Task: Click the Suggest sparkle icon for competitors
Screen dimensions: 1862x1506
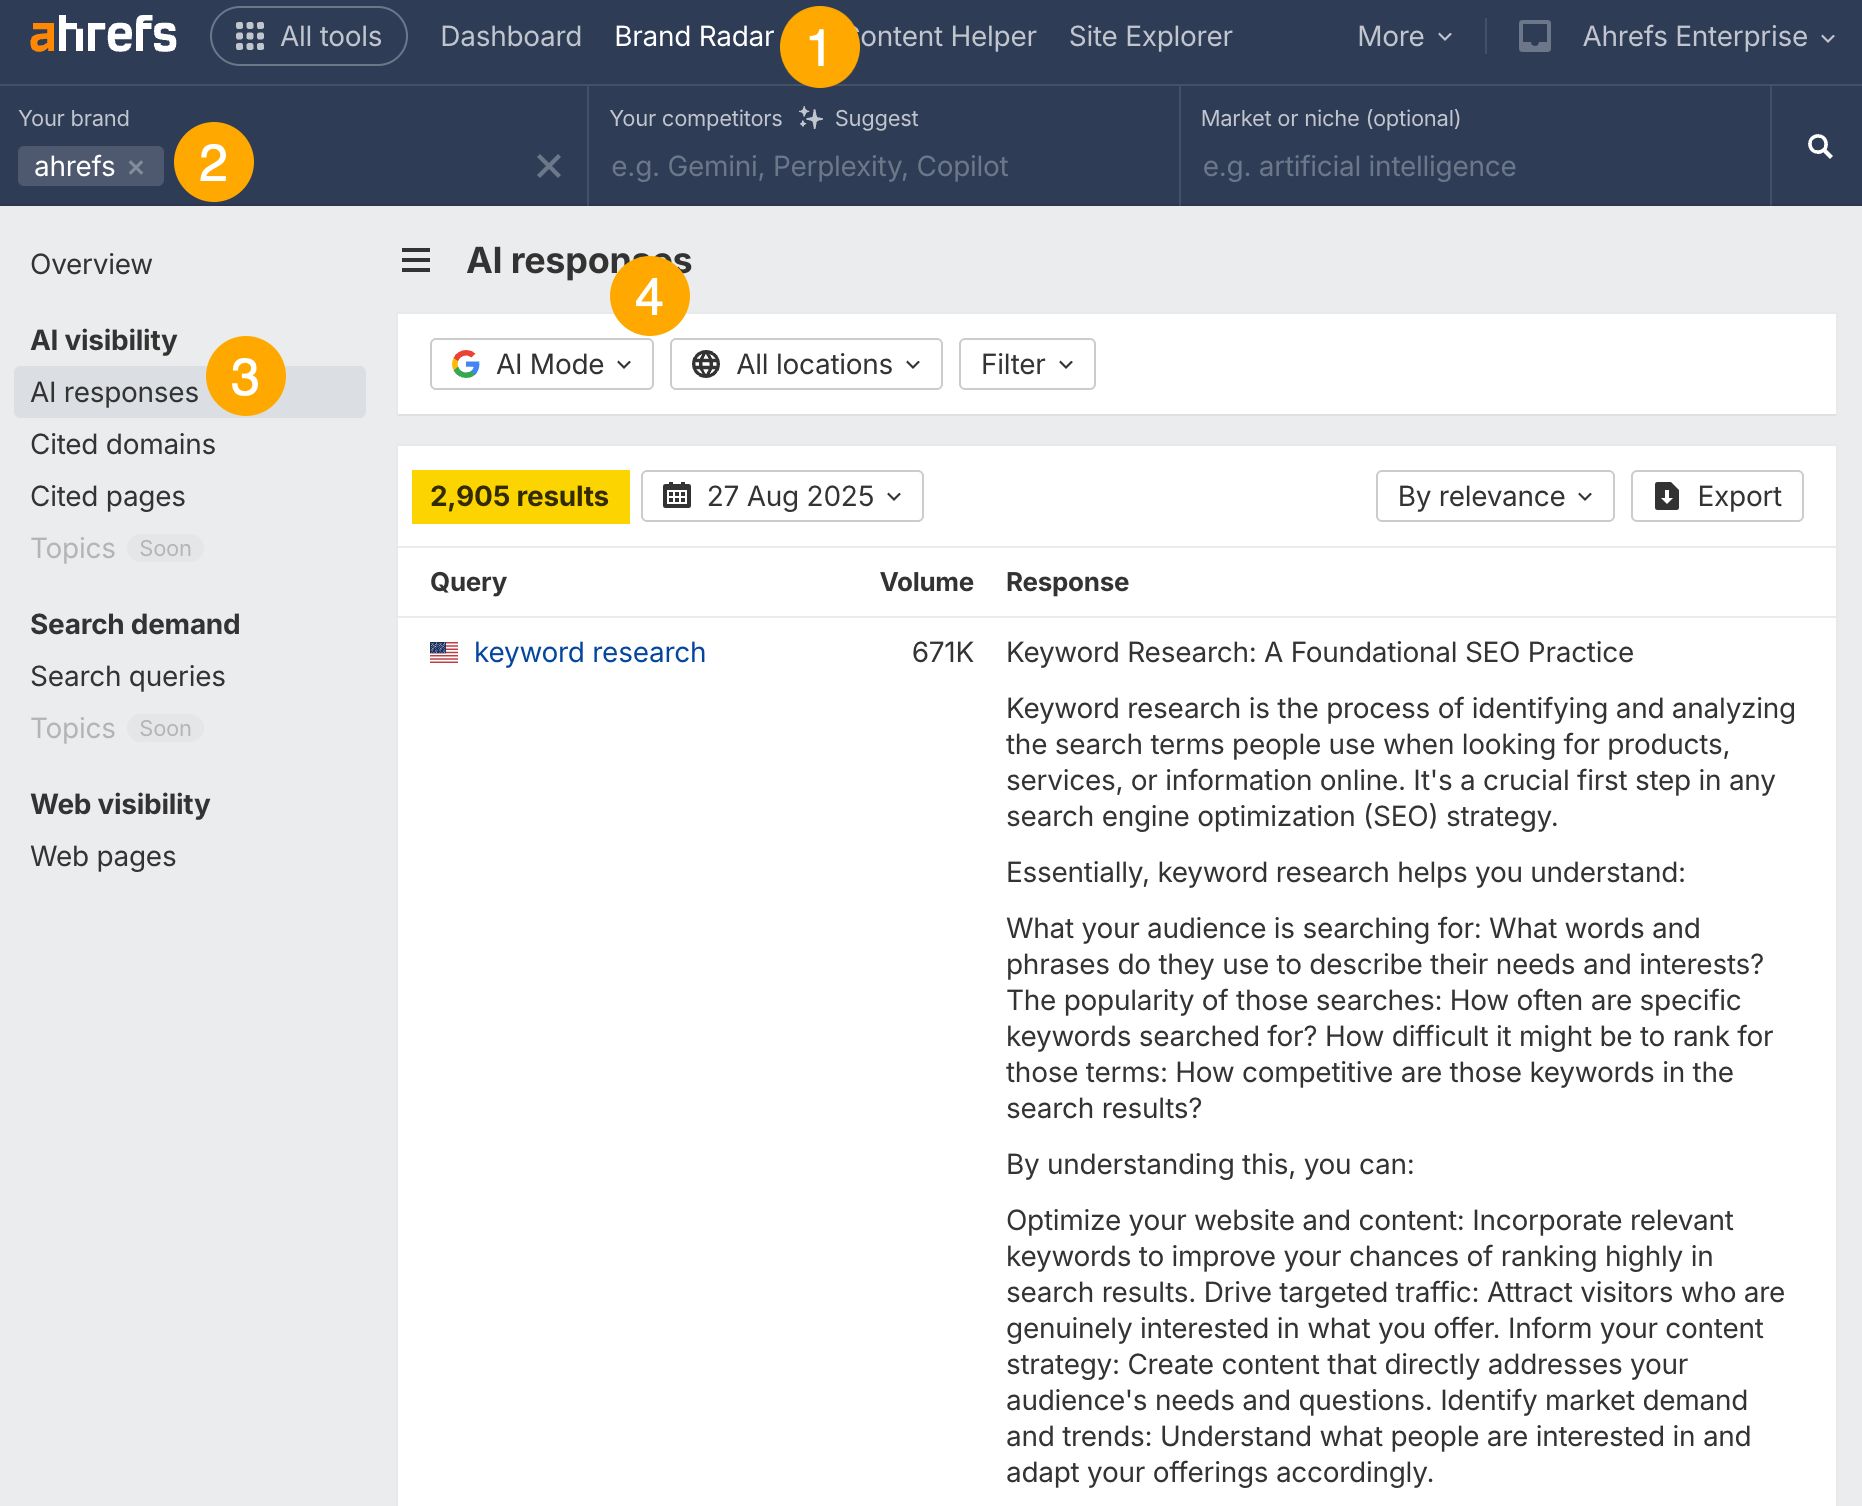Action: coord(809,117)
